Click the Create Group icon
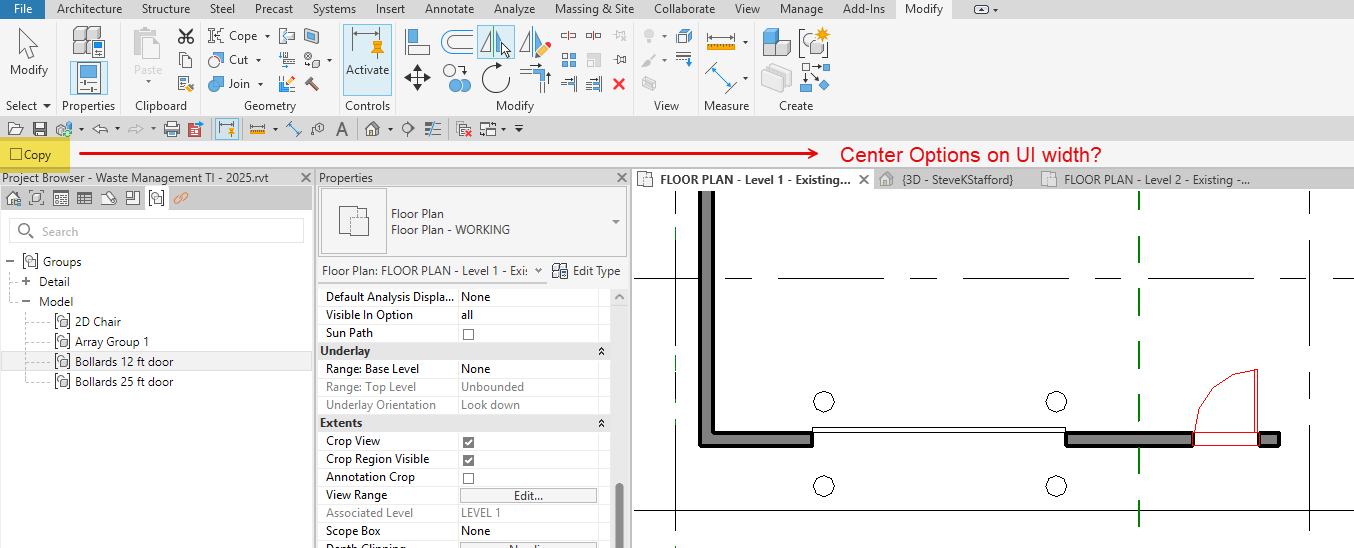Image resolution: width=1354 pixels, height=548 pixels. (814, 42)
